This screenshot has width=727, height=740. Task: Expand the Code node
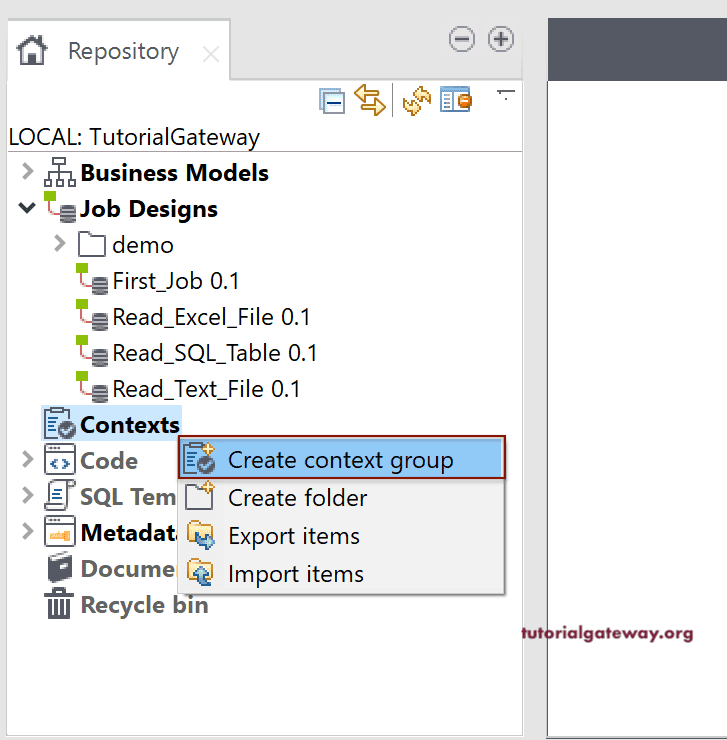point(27,460)
